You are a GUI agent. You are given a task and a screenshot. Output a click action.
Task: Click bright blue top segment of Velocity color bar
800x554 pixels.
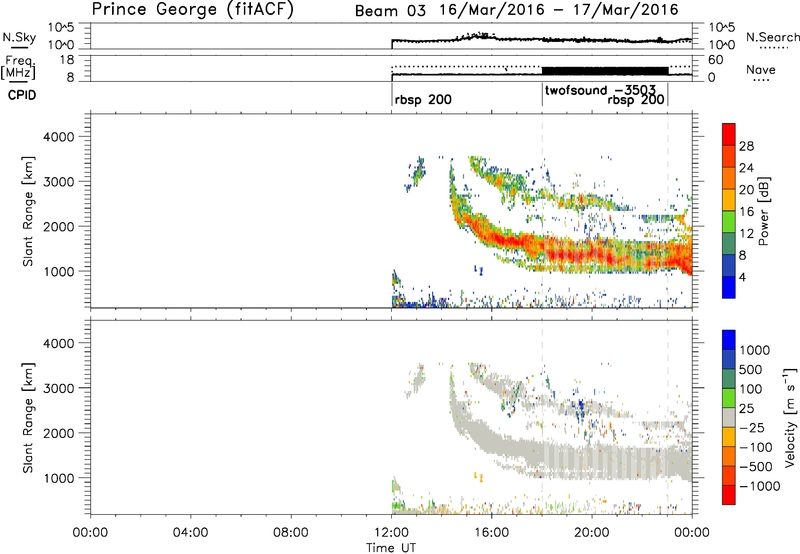coord(729,340)
